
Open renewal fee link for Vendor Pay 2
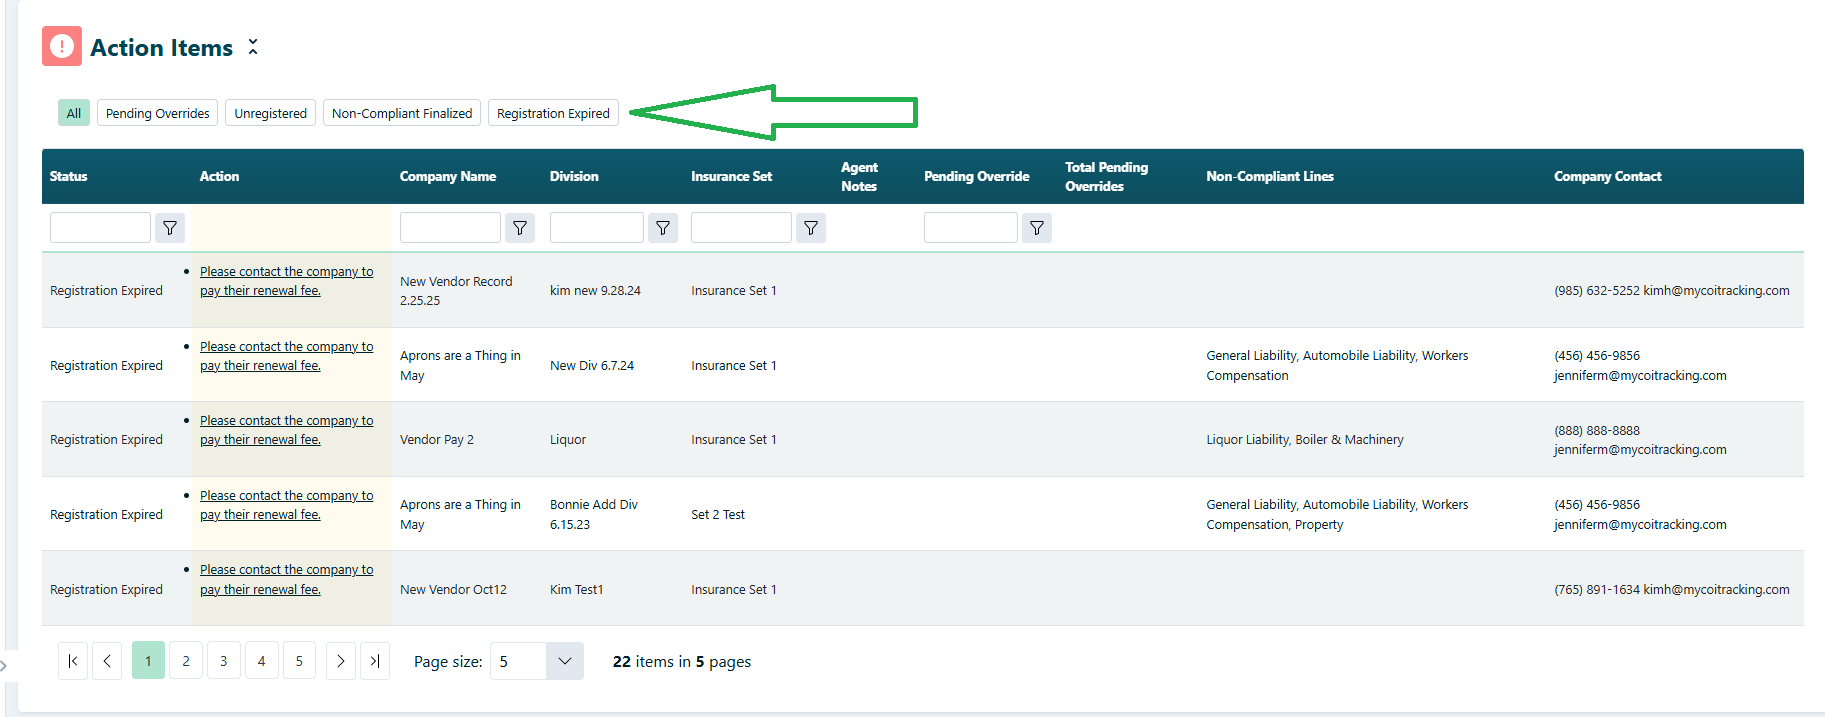pos(286,430)
